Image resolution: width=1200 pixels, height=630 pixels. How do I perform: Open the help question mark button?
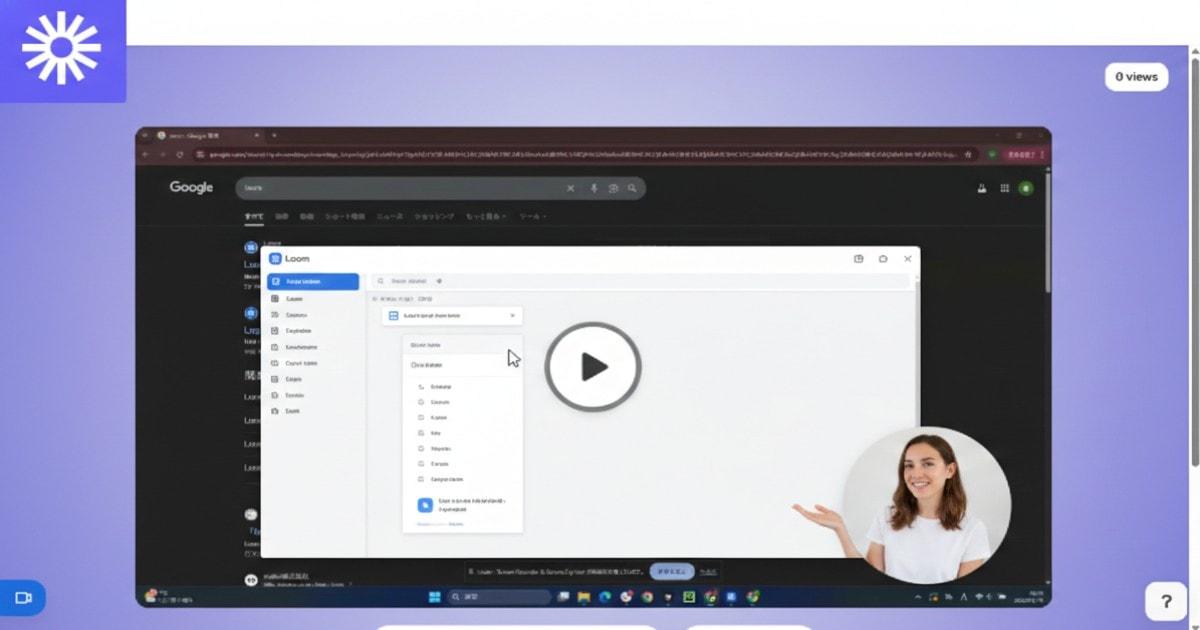(1165, 601)
